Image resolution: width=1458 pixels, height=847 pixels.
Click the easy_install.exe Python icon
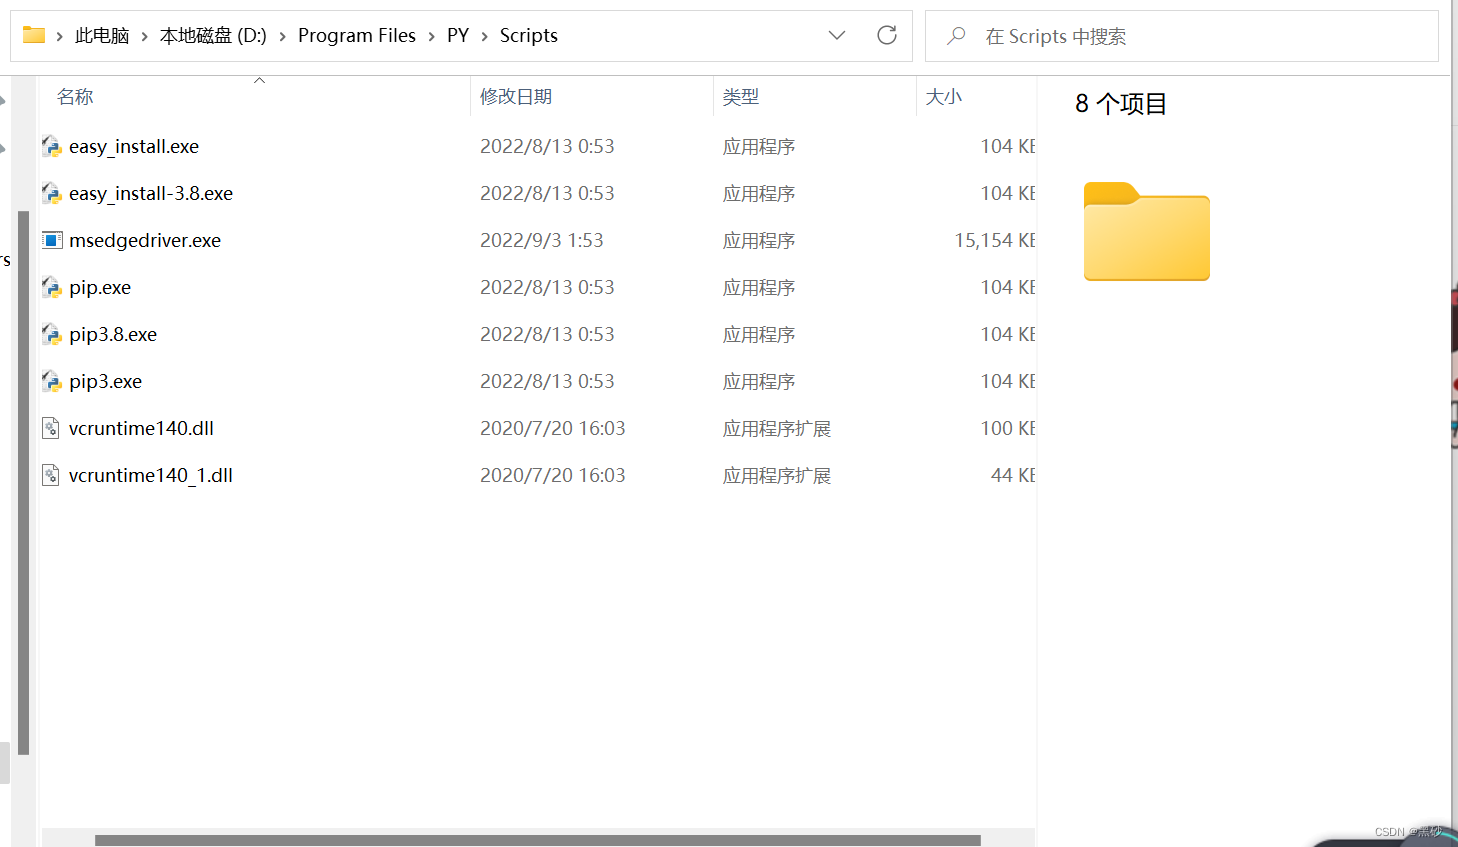(x=51, y=147)
